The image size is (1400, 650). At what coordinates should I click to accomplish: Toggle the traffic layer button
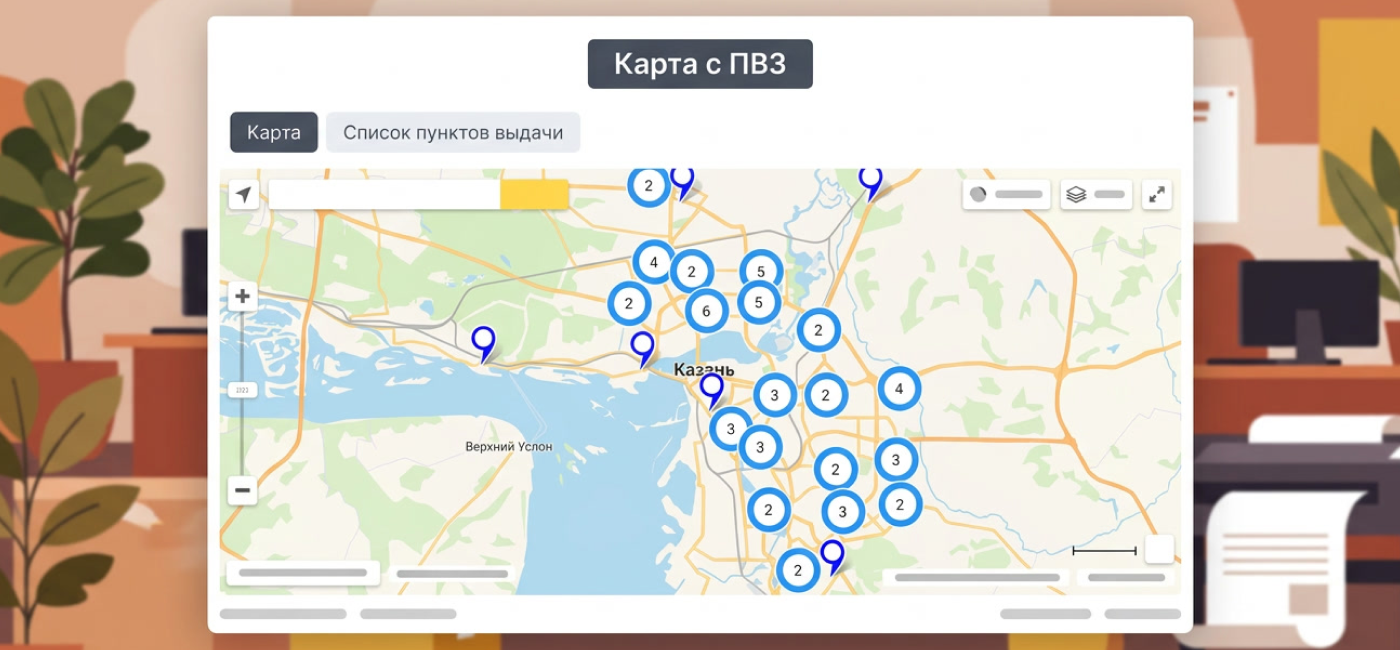click(1006, 194)
